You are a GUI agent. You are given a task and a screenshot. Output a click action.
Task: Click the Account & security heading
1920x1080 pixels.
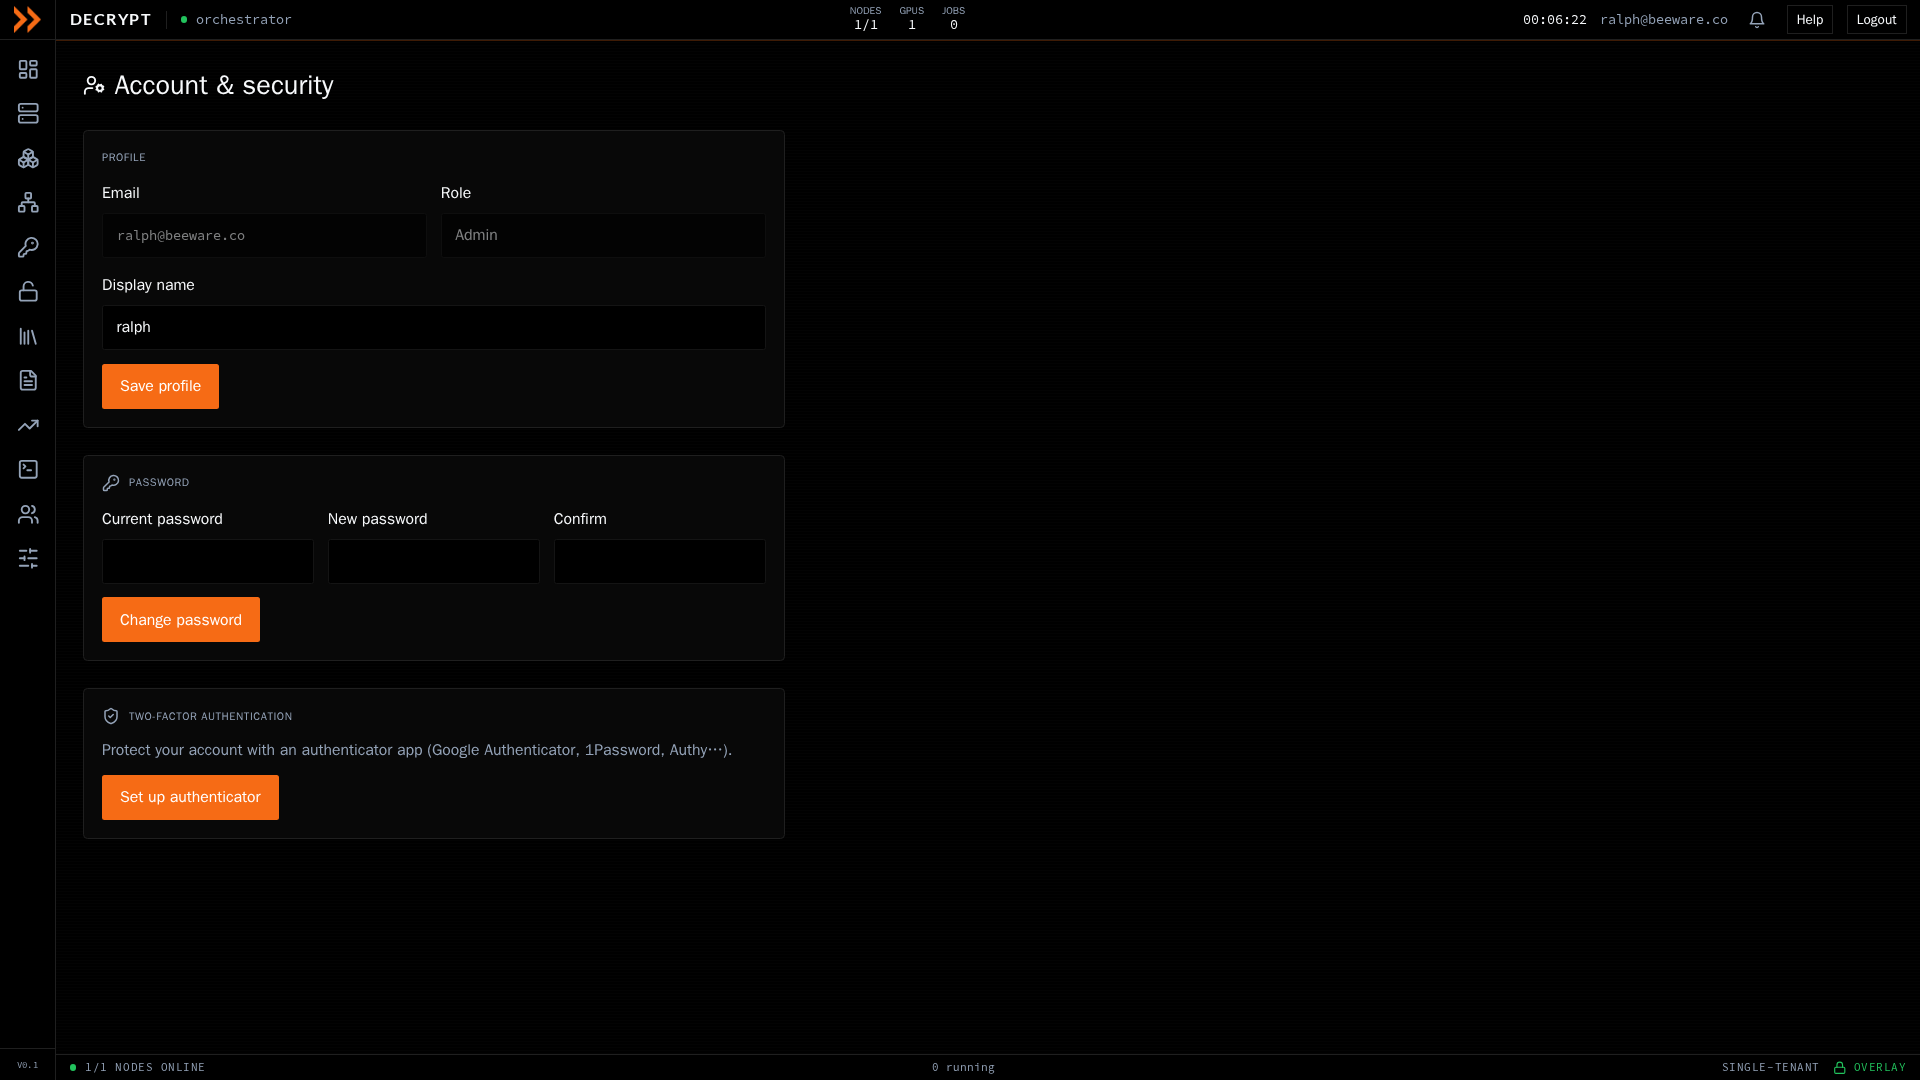[x=224, y=85]
